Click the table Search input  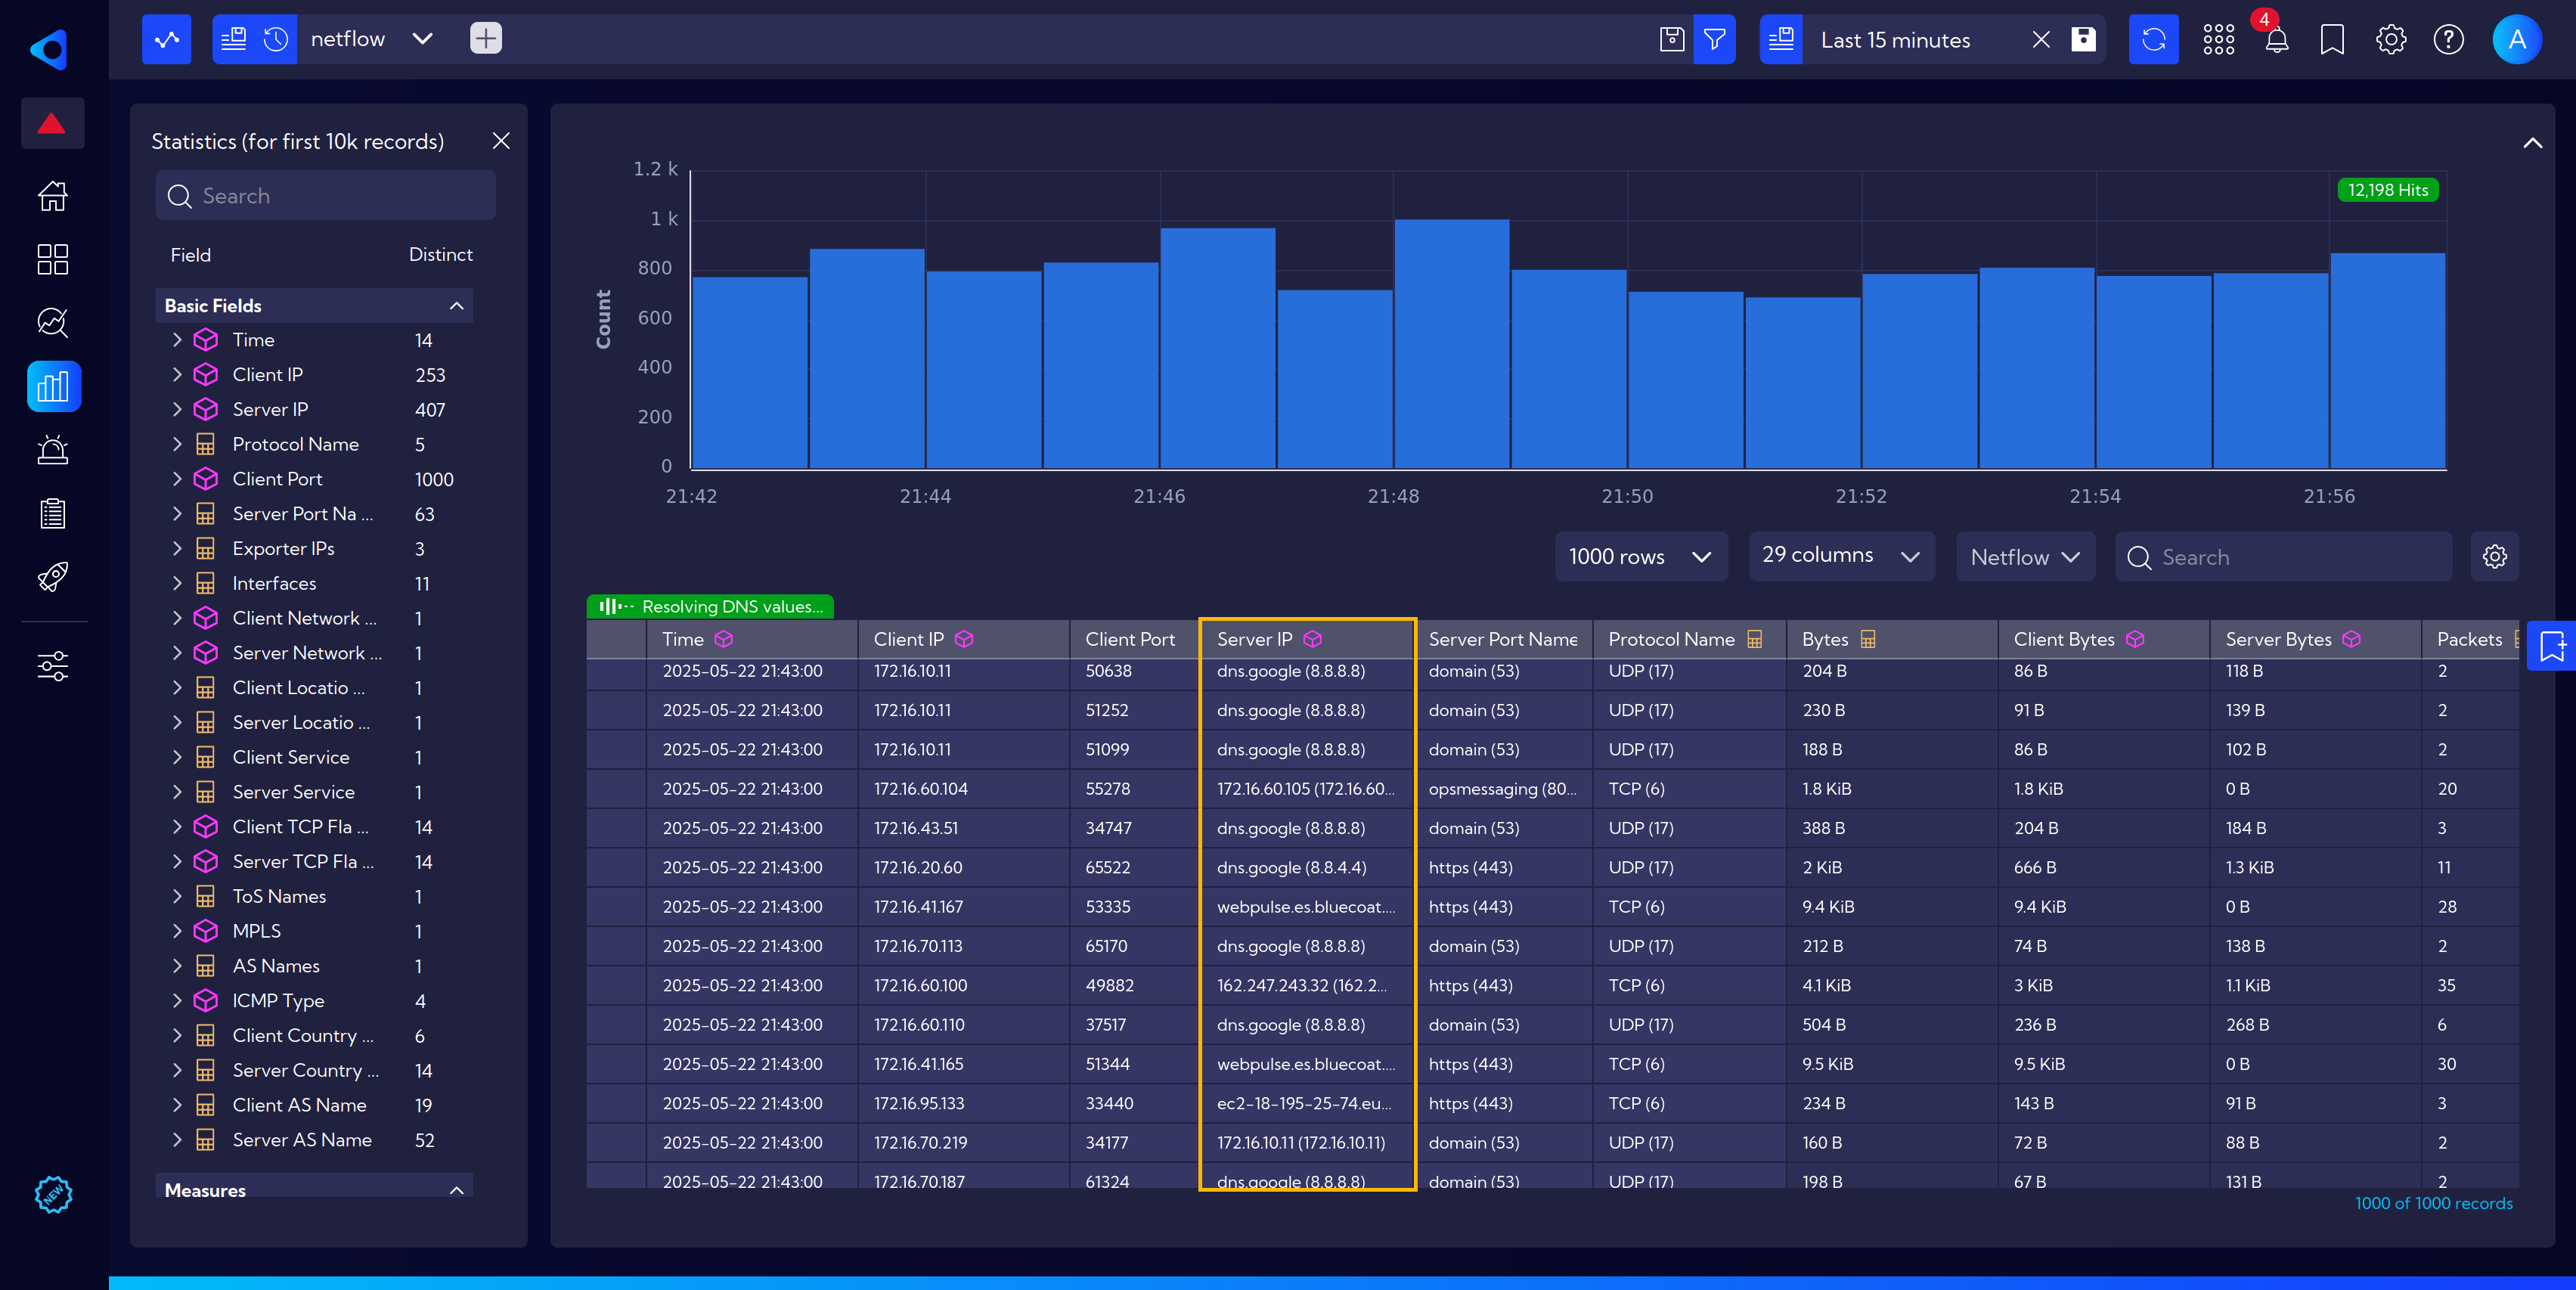(2283, 557)
